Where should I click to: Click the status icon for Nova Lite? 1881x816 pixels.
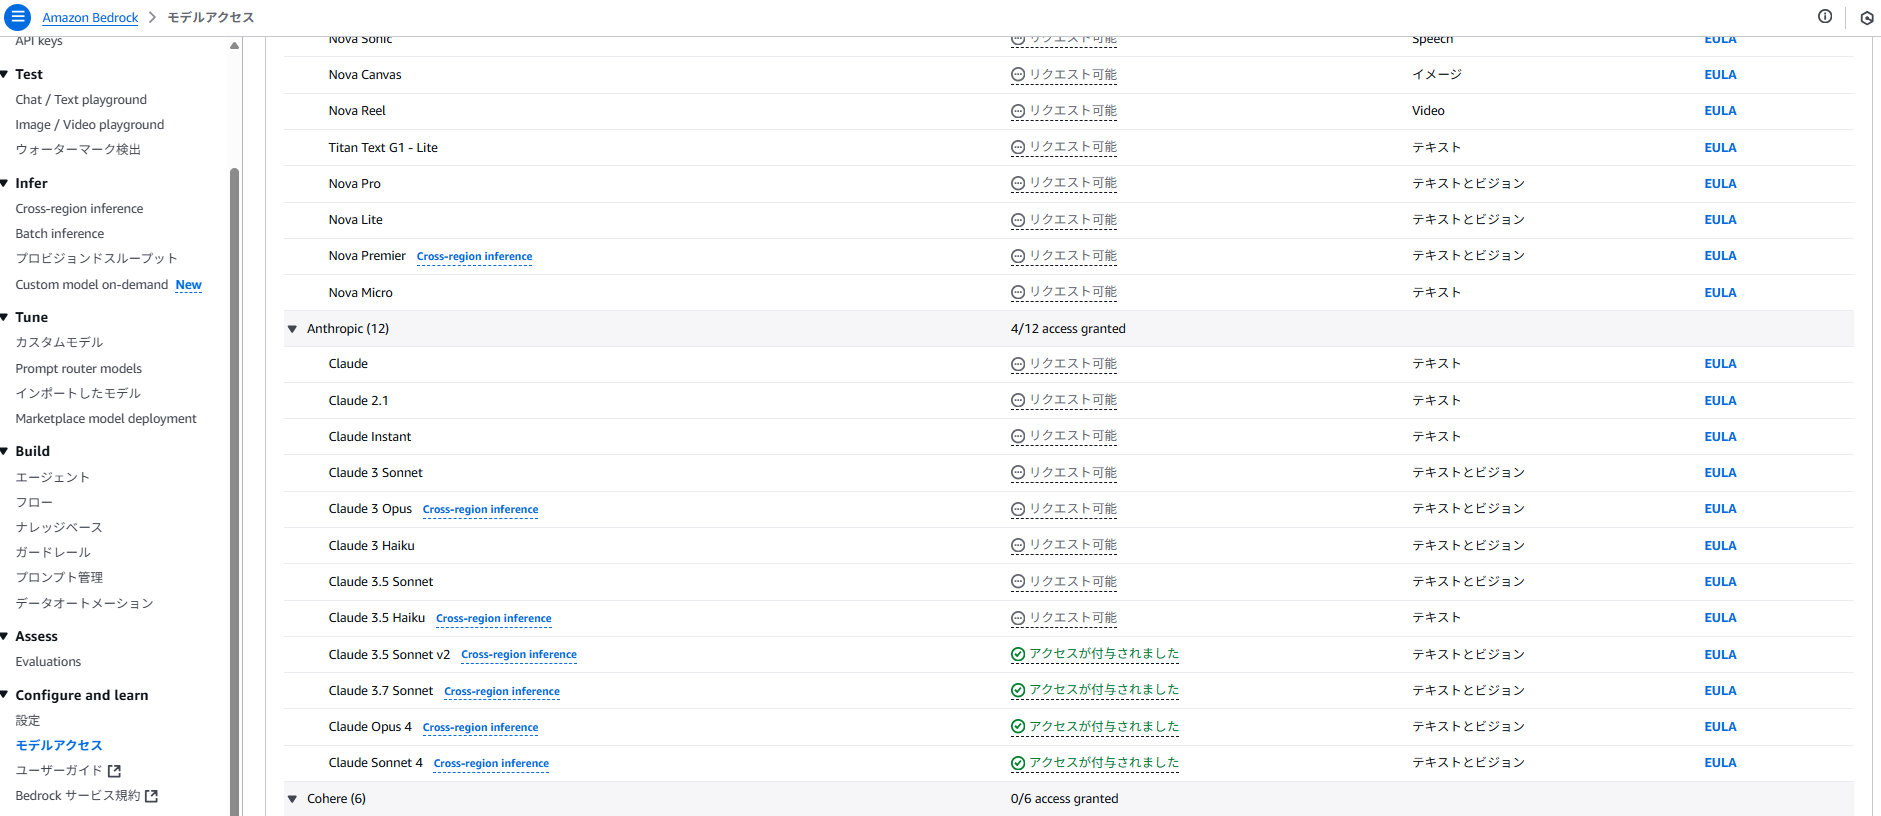tap(1018, 220)
